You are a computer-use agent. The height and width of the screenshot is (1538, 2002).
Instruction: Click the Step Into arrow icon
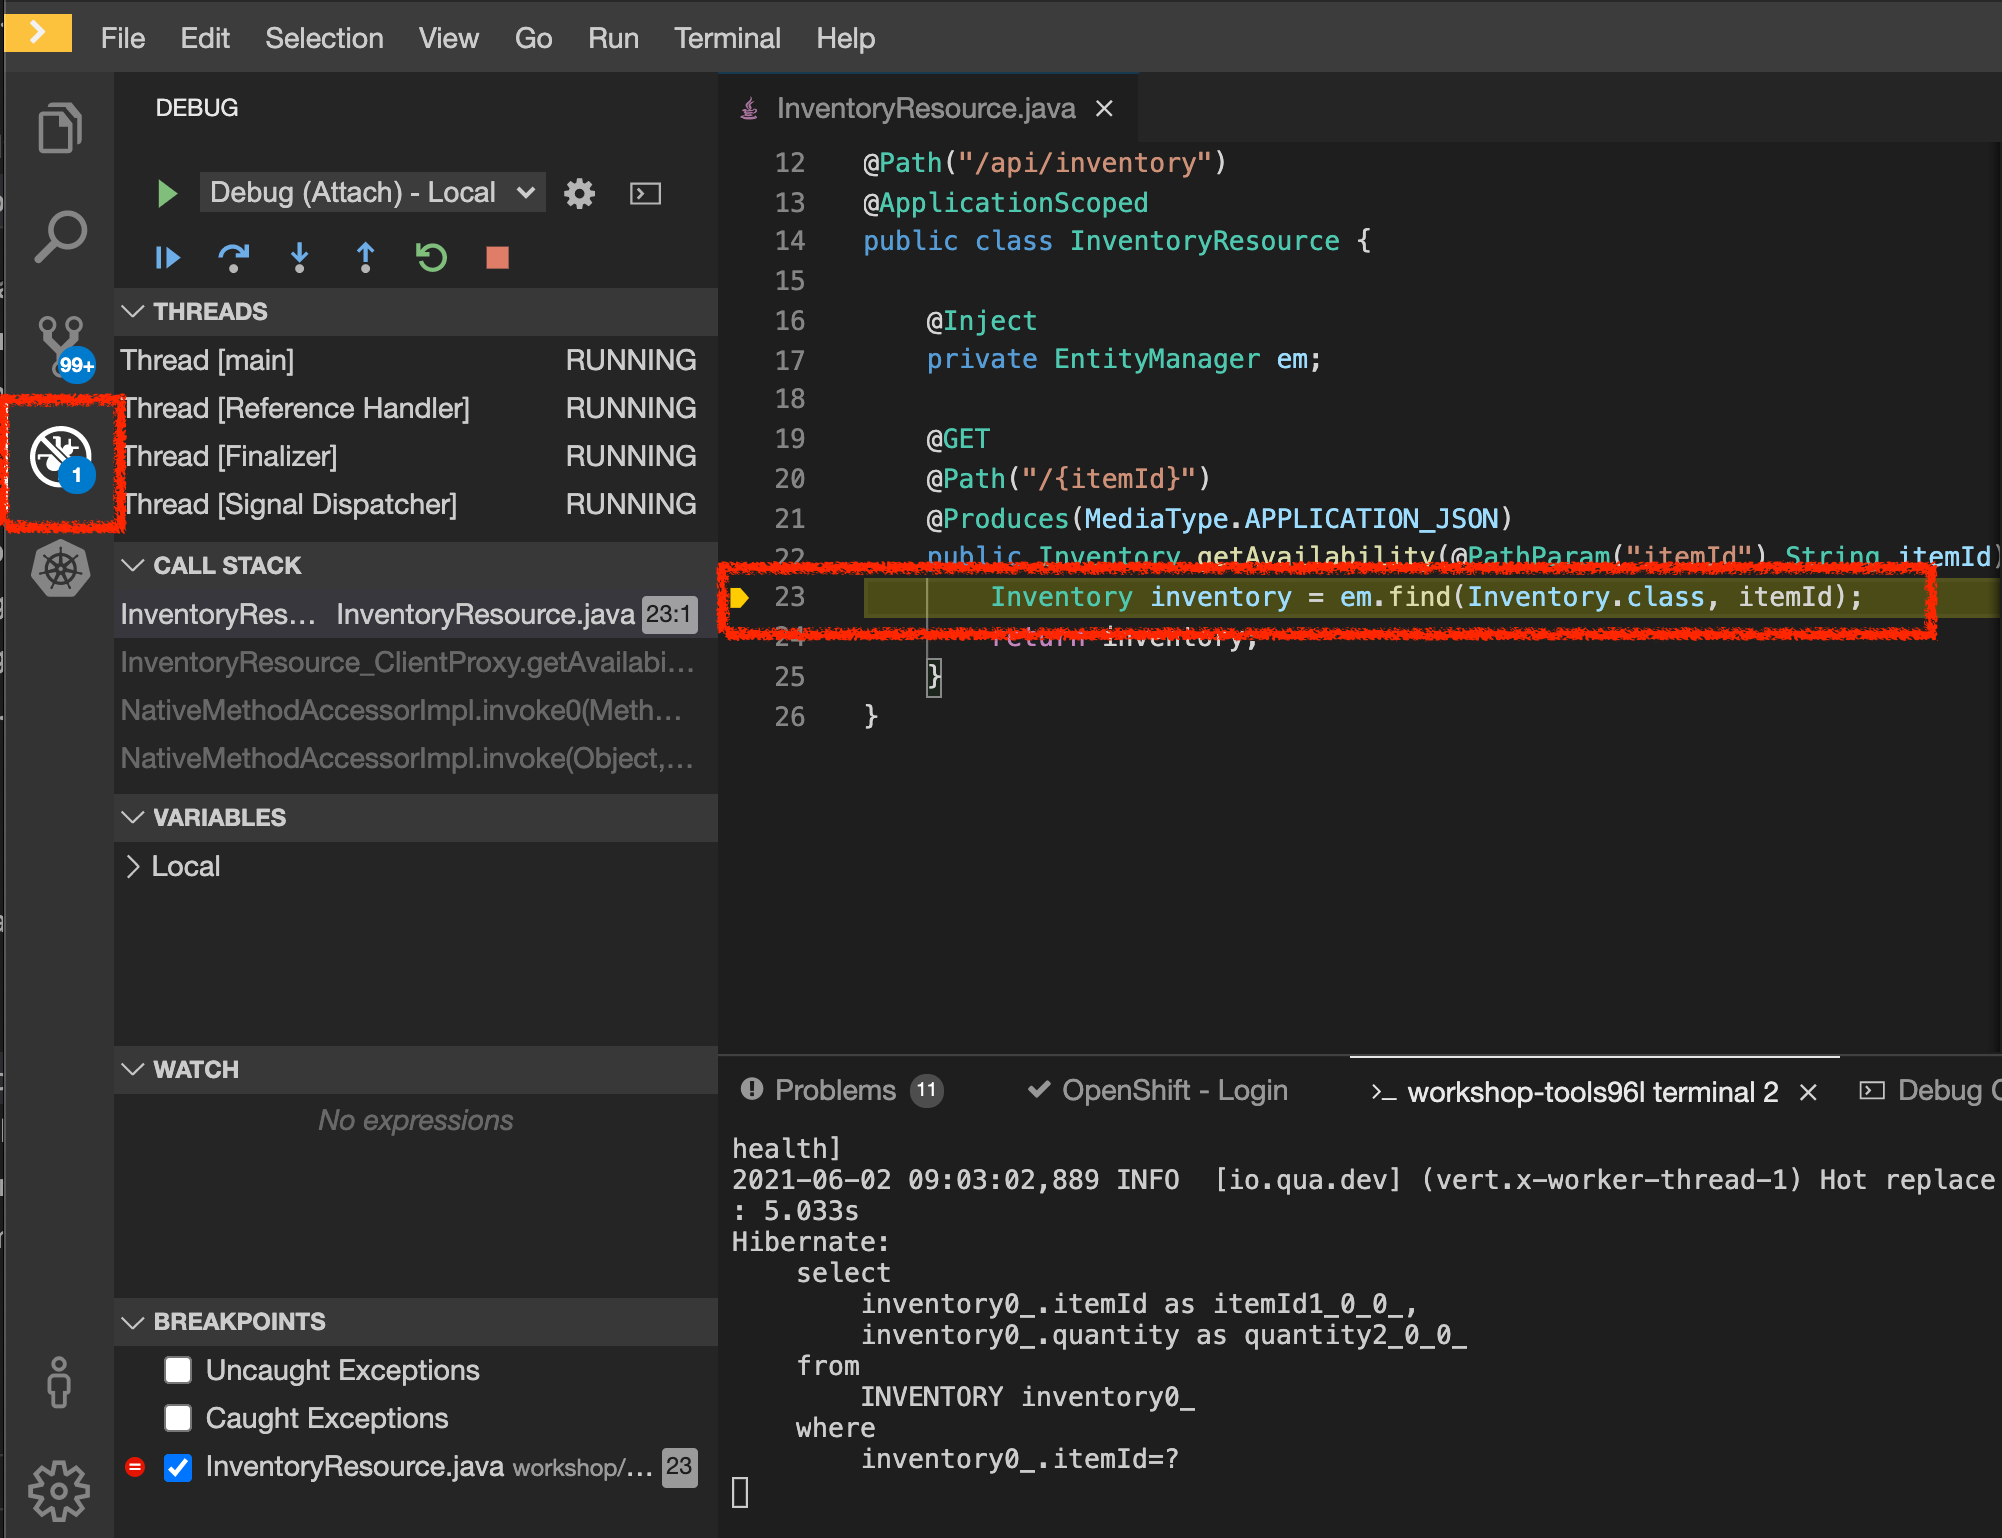[x=299, y=258]
